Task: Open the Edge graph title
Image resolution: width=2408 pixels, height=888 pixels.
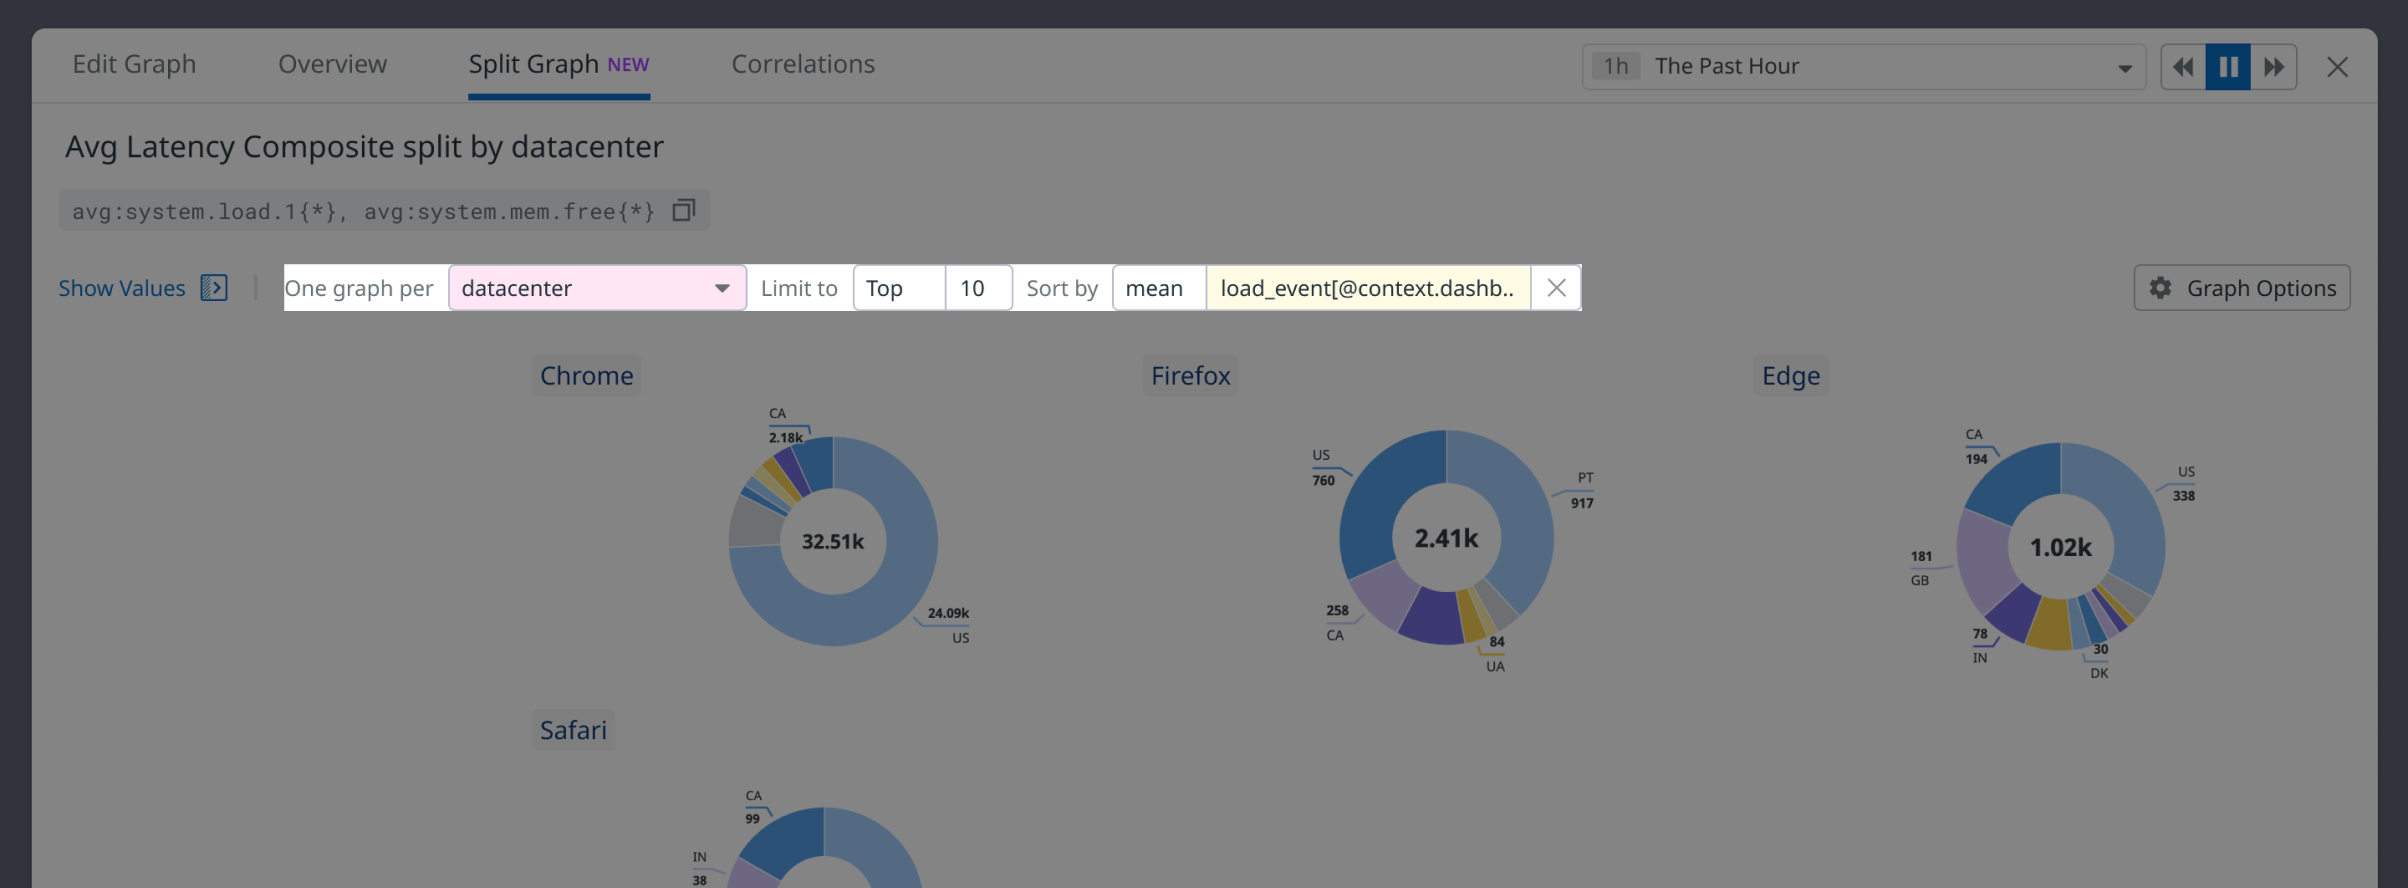Action: coord(1791,376)
